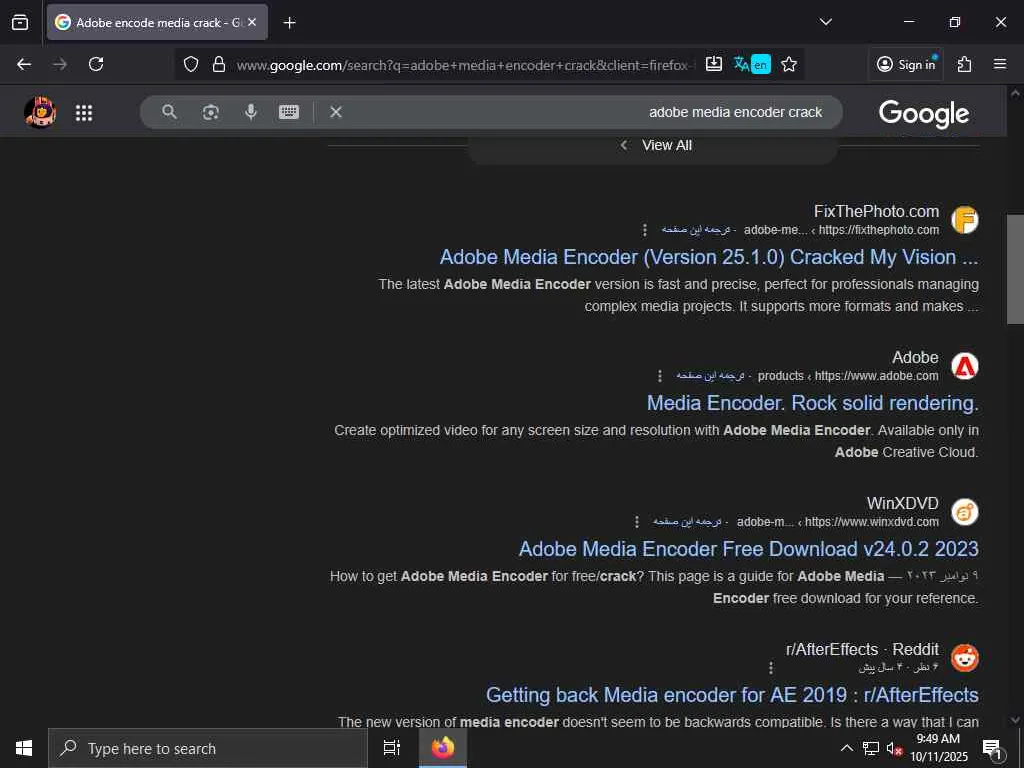Viewport: 1024px width, 768px height.
Task: Click the View All button
Action: click(x=654, y=146)
